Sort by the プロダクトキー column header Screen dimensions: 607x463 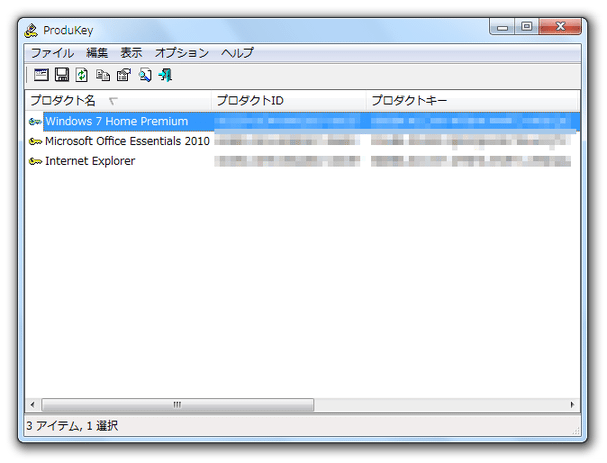(x=472, y=101)
